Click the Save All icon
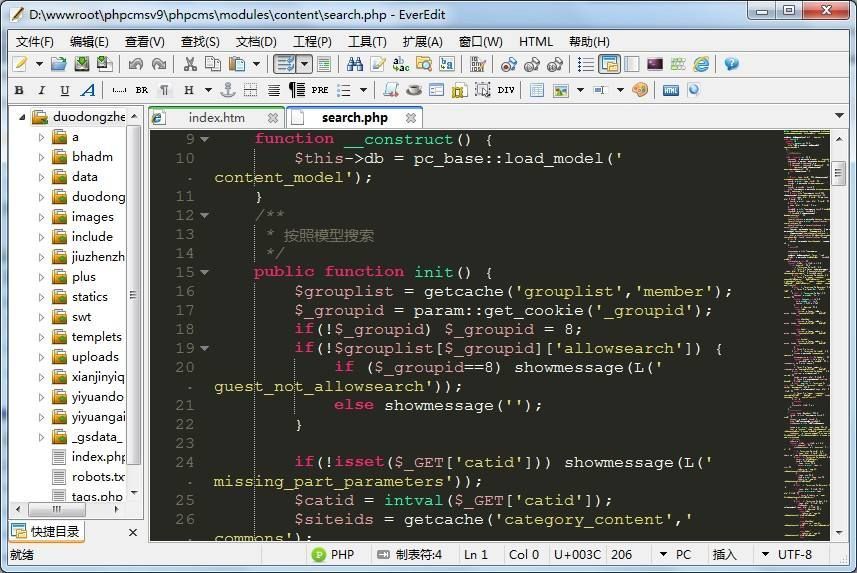Screen dimensions: 857x573 (x=104, y=65)
